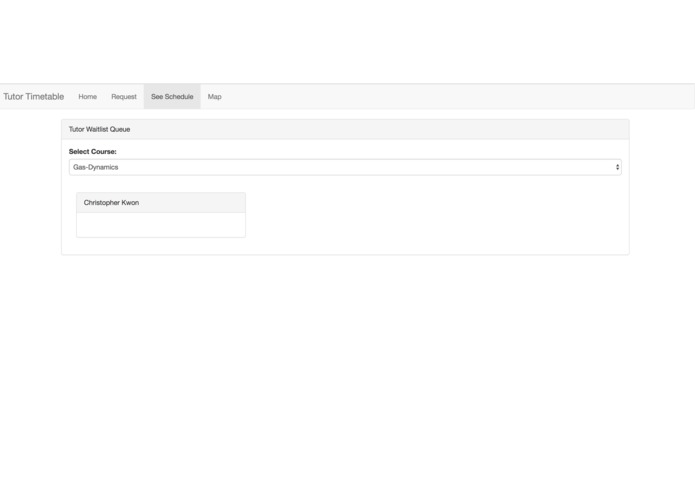Select the See Schedule tab
The image size is (695, 494).
[172, 97]
